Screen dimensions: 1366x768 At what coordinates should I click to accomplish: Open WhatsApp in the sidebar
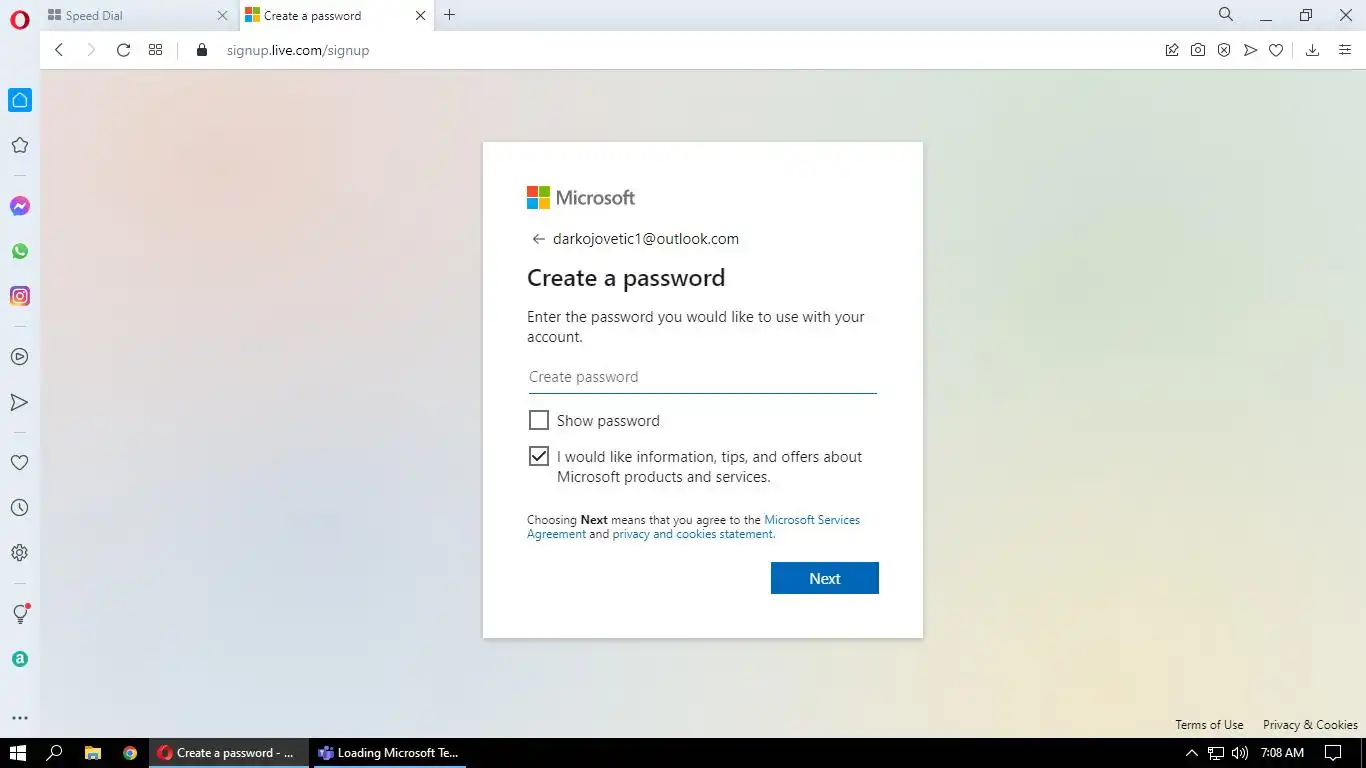pos(20,251)
